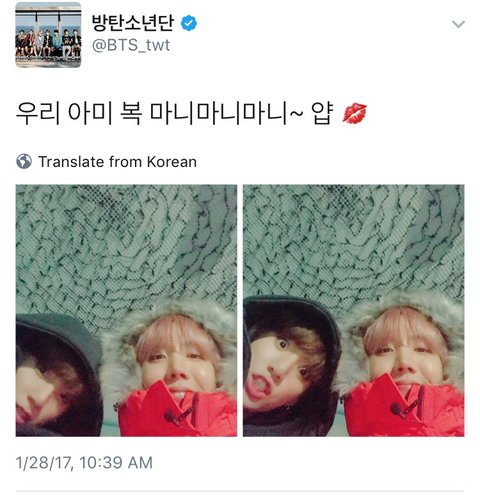Open the BTS group profile picture

pyautogui.click(x=48, y=35)
